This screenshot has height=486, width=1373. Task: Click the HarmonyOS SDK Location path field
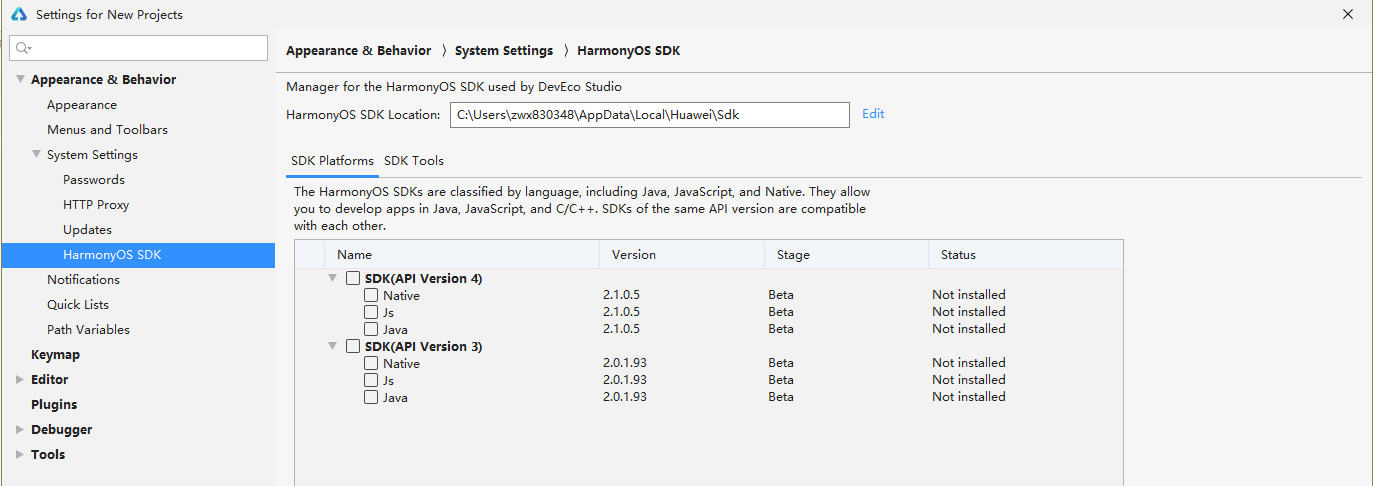point(649,115)
